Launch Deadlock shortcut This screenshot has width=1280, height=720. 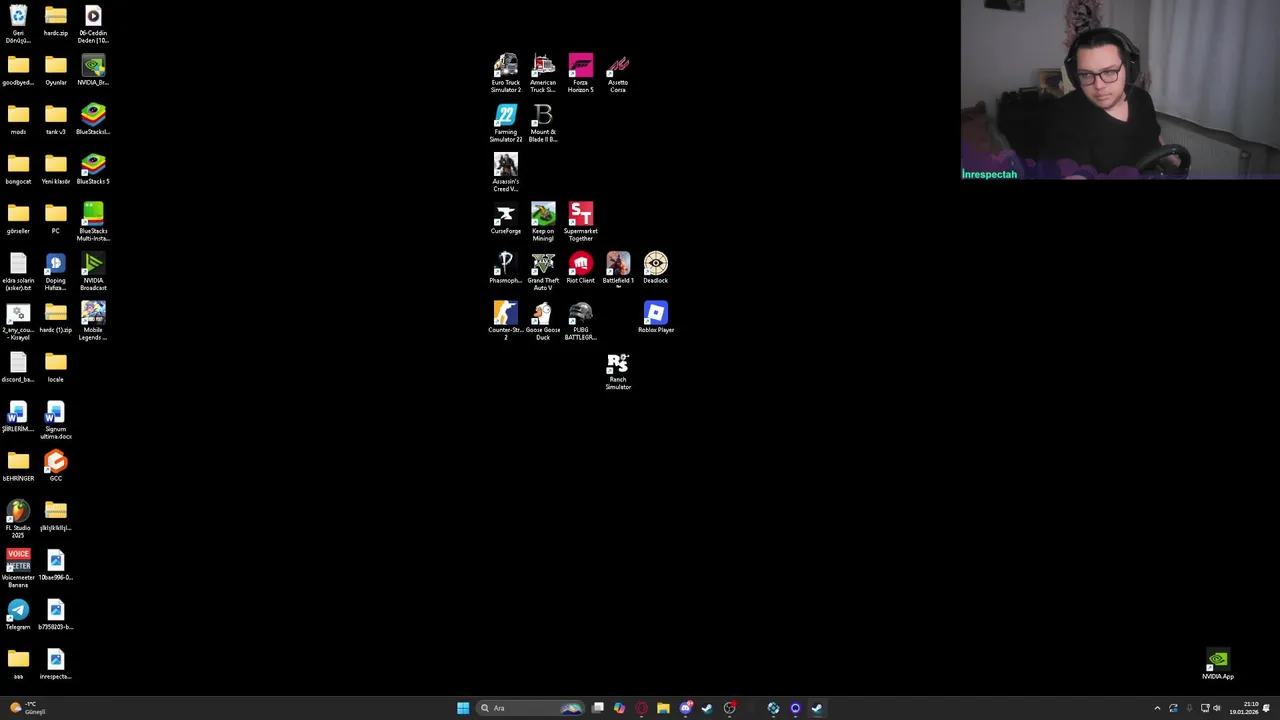click(655, 268)
